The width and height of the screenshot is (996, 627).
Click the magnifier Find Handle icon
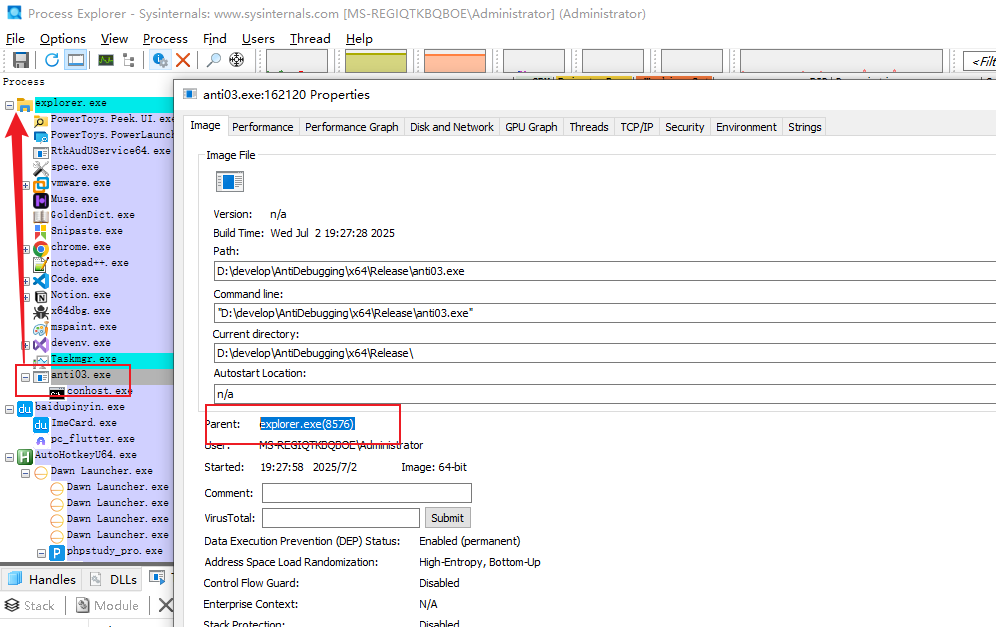pyautogui.click(x=214, y=61)
